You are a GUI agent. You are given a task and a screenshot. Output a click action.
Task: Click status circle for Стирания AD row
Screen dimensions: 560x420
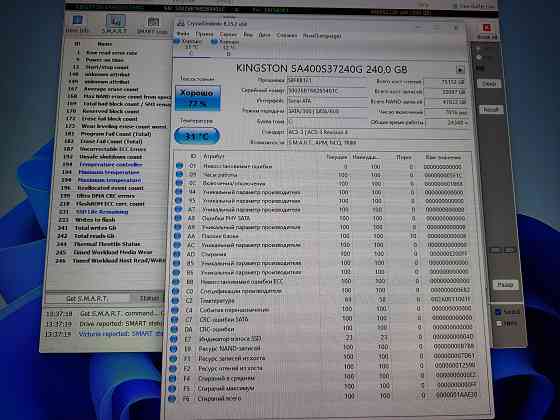[177, 254]
